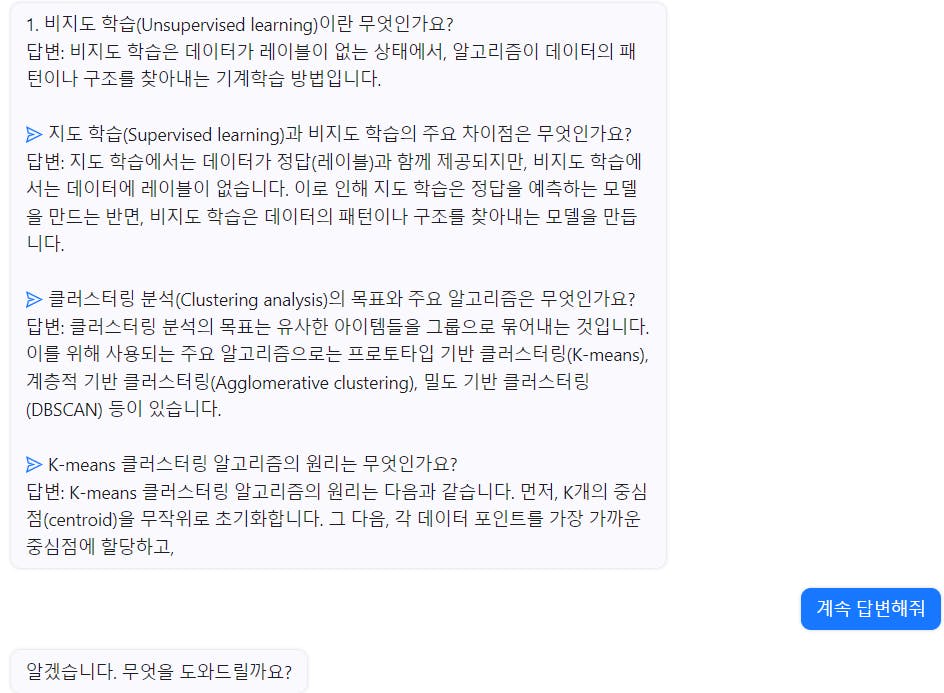Click the blue 계속 답변해줘 message bubble

point(871,609)
